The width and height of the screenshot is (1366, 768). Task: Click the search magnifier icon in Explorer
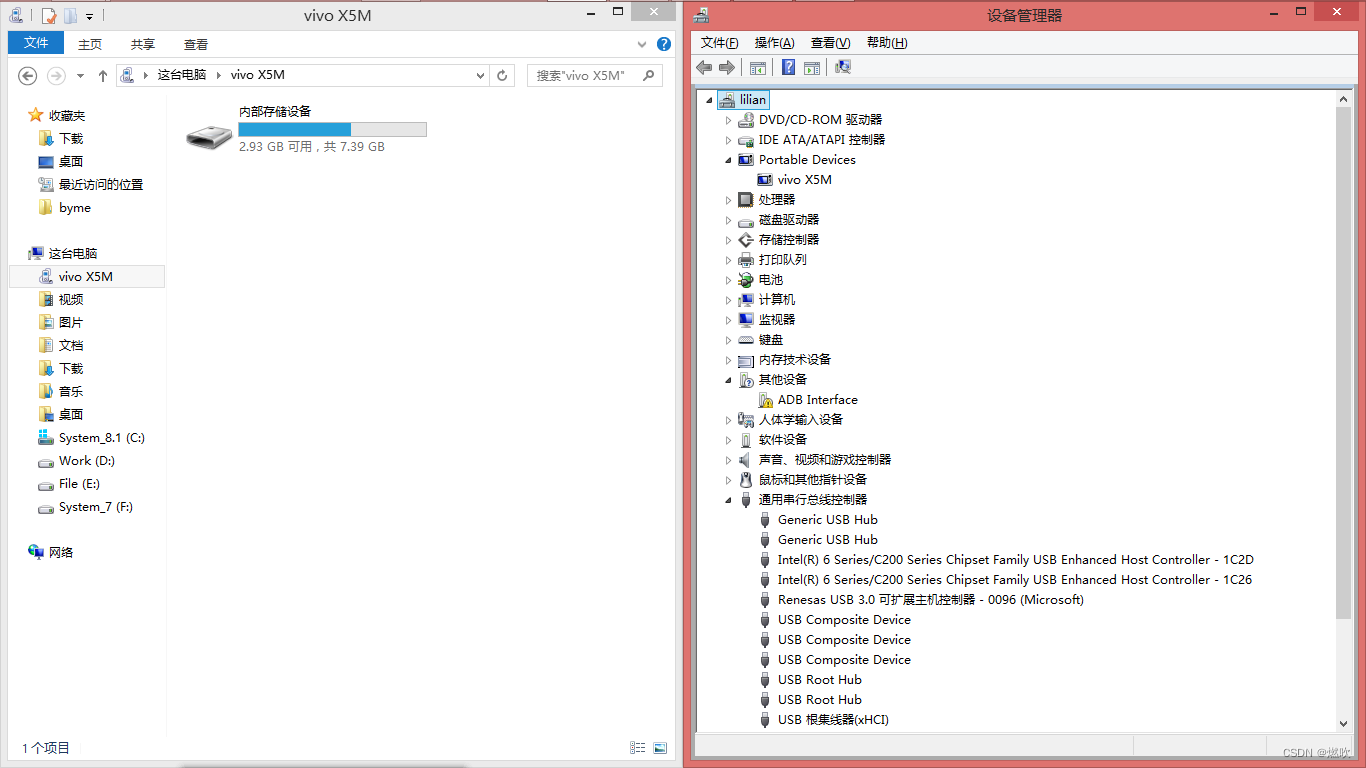(648, 75)
